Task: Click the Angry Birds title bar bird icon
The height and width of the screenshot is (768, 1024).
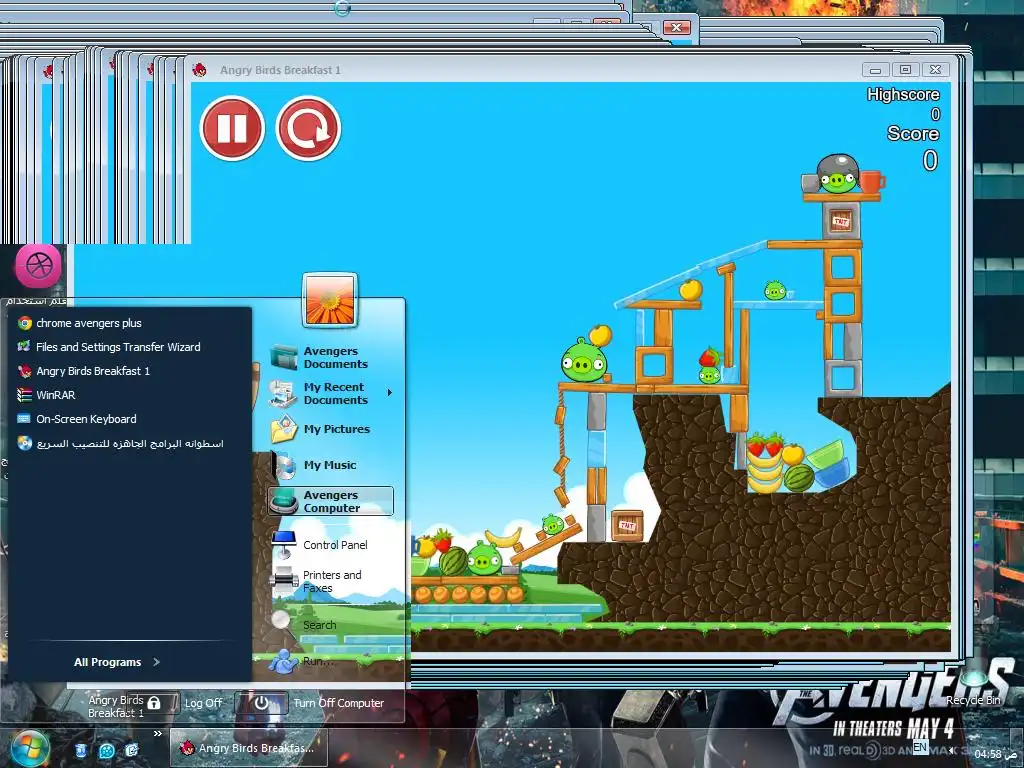Action: [x=200, y=70]
